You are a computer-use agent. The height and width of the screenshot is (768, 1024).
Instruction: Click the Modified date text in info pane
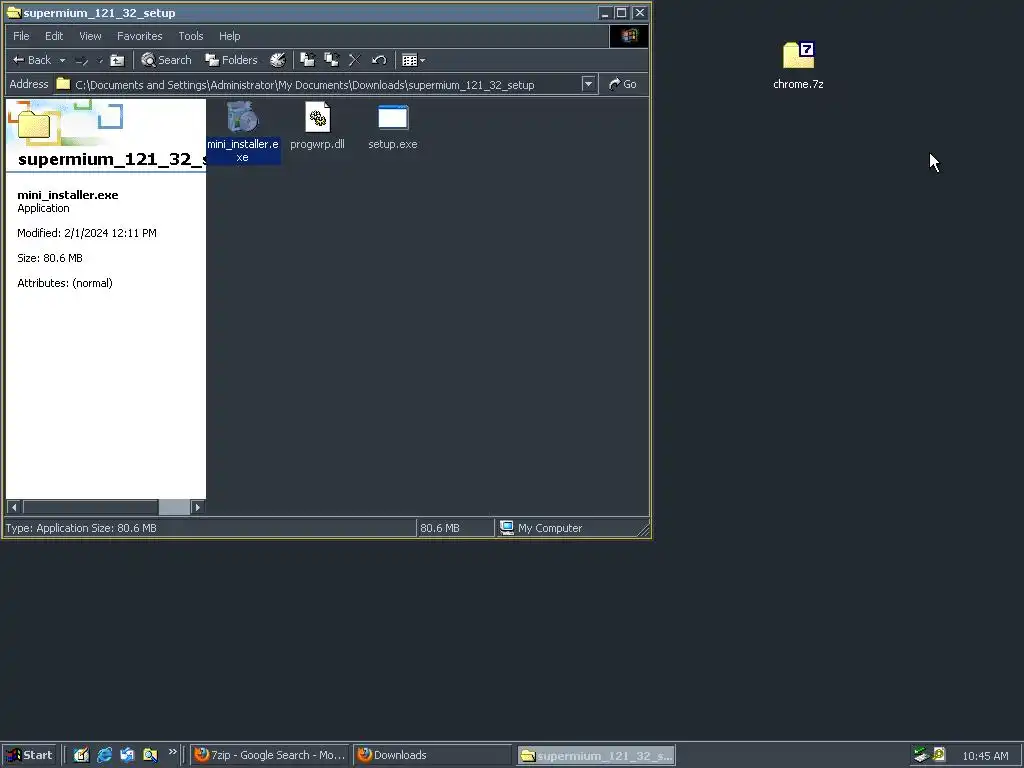pos(87,233)
